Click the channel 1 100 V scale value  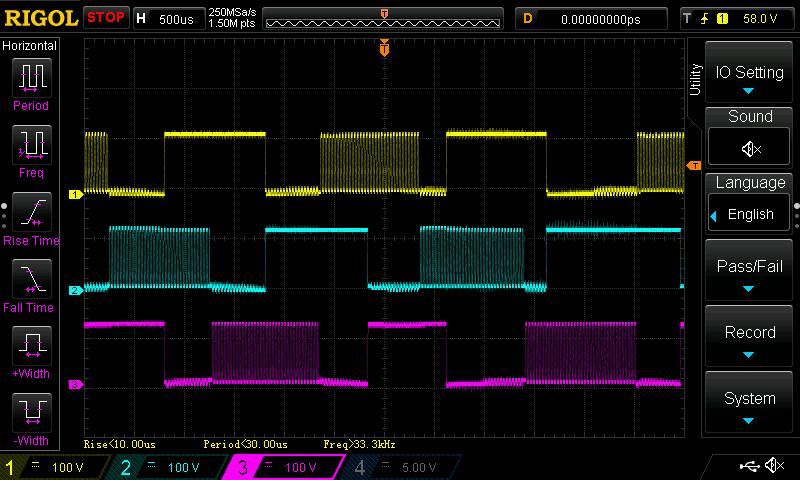tap(67, 467)
